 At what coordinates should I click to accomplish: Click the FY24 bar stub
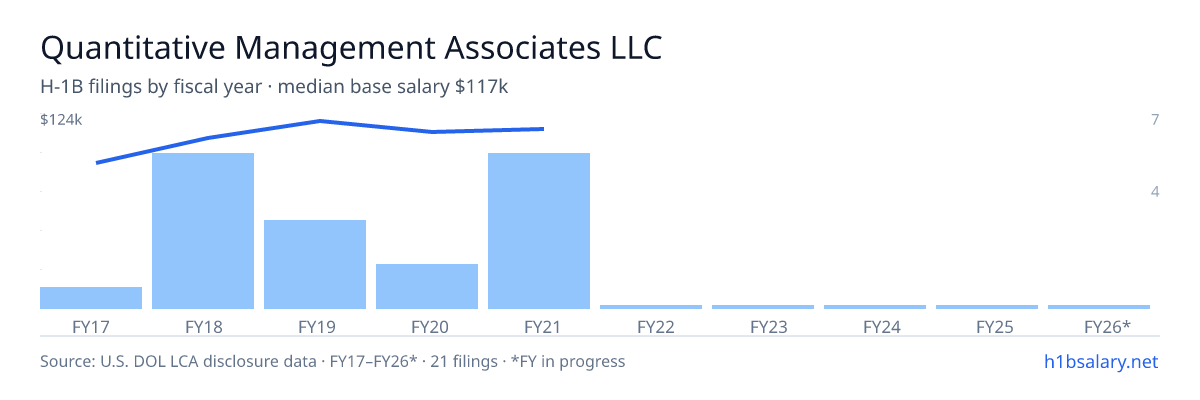[875, 307]
